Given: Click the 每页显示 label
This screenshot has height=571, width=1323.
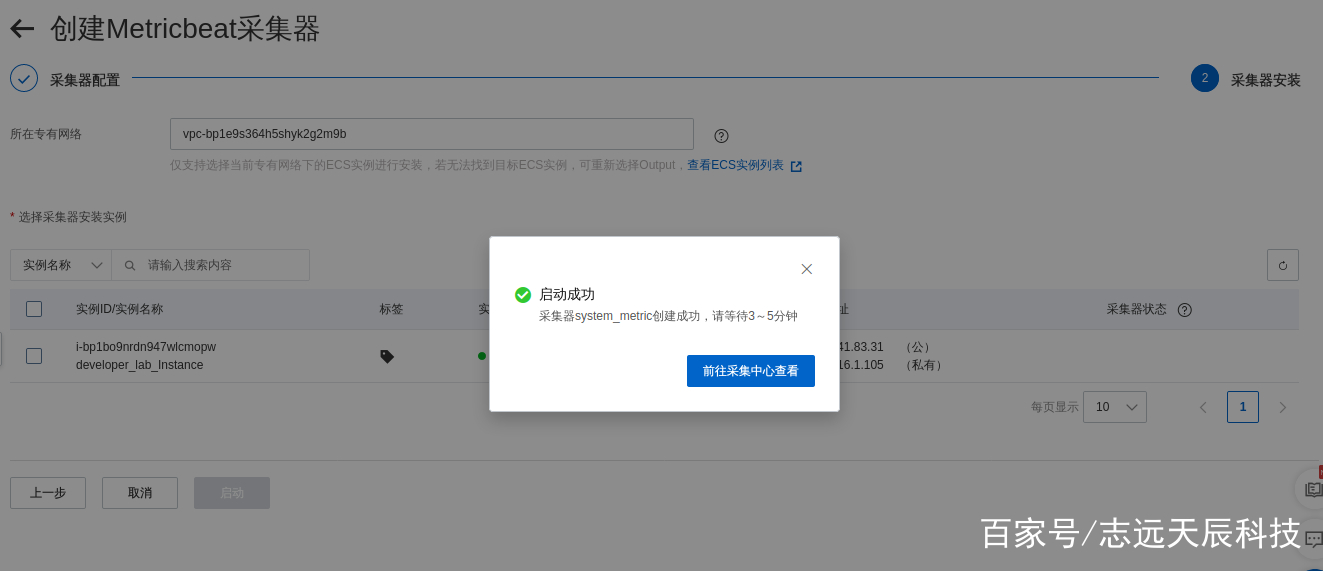Looking at the screenshot, I should tap(1055, 407).
